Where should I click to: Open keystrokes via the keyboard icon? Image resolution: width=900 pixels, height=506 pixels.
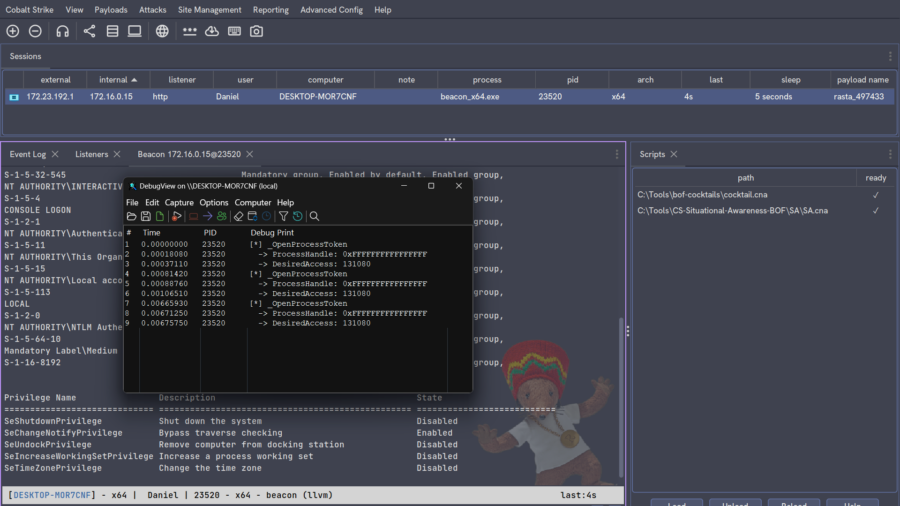tap(234, 31)
